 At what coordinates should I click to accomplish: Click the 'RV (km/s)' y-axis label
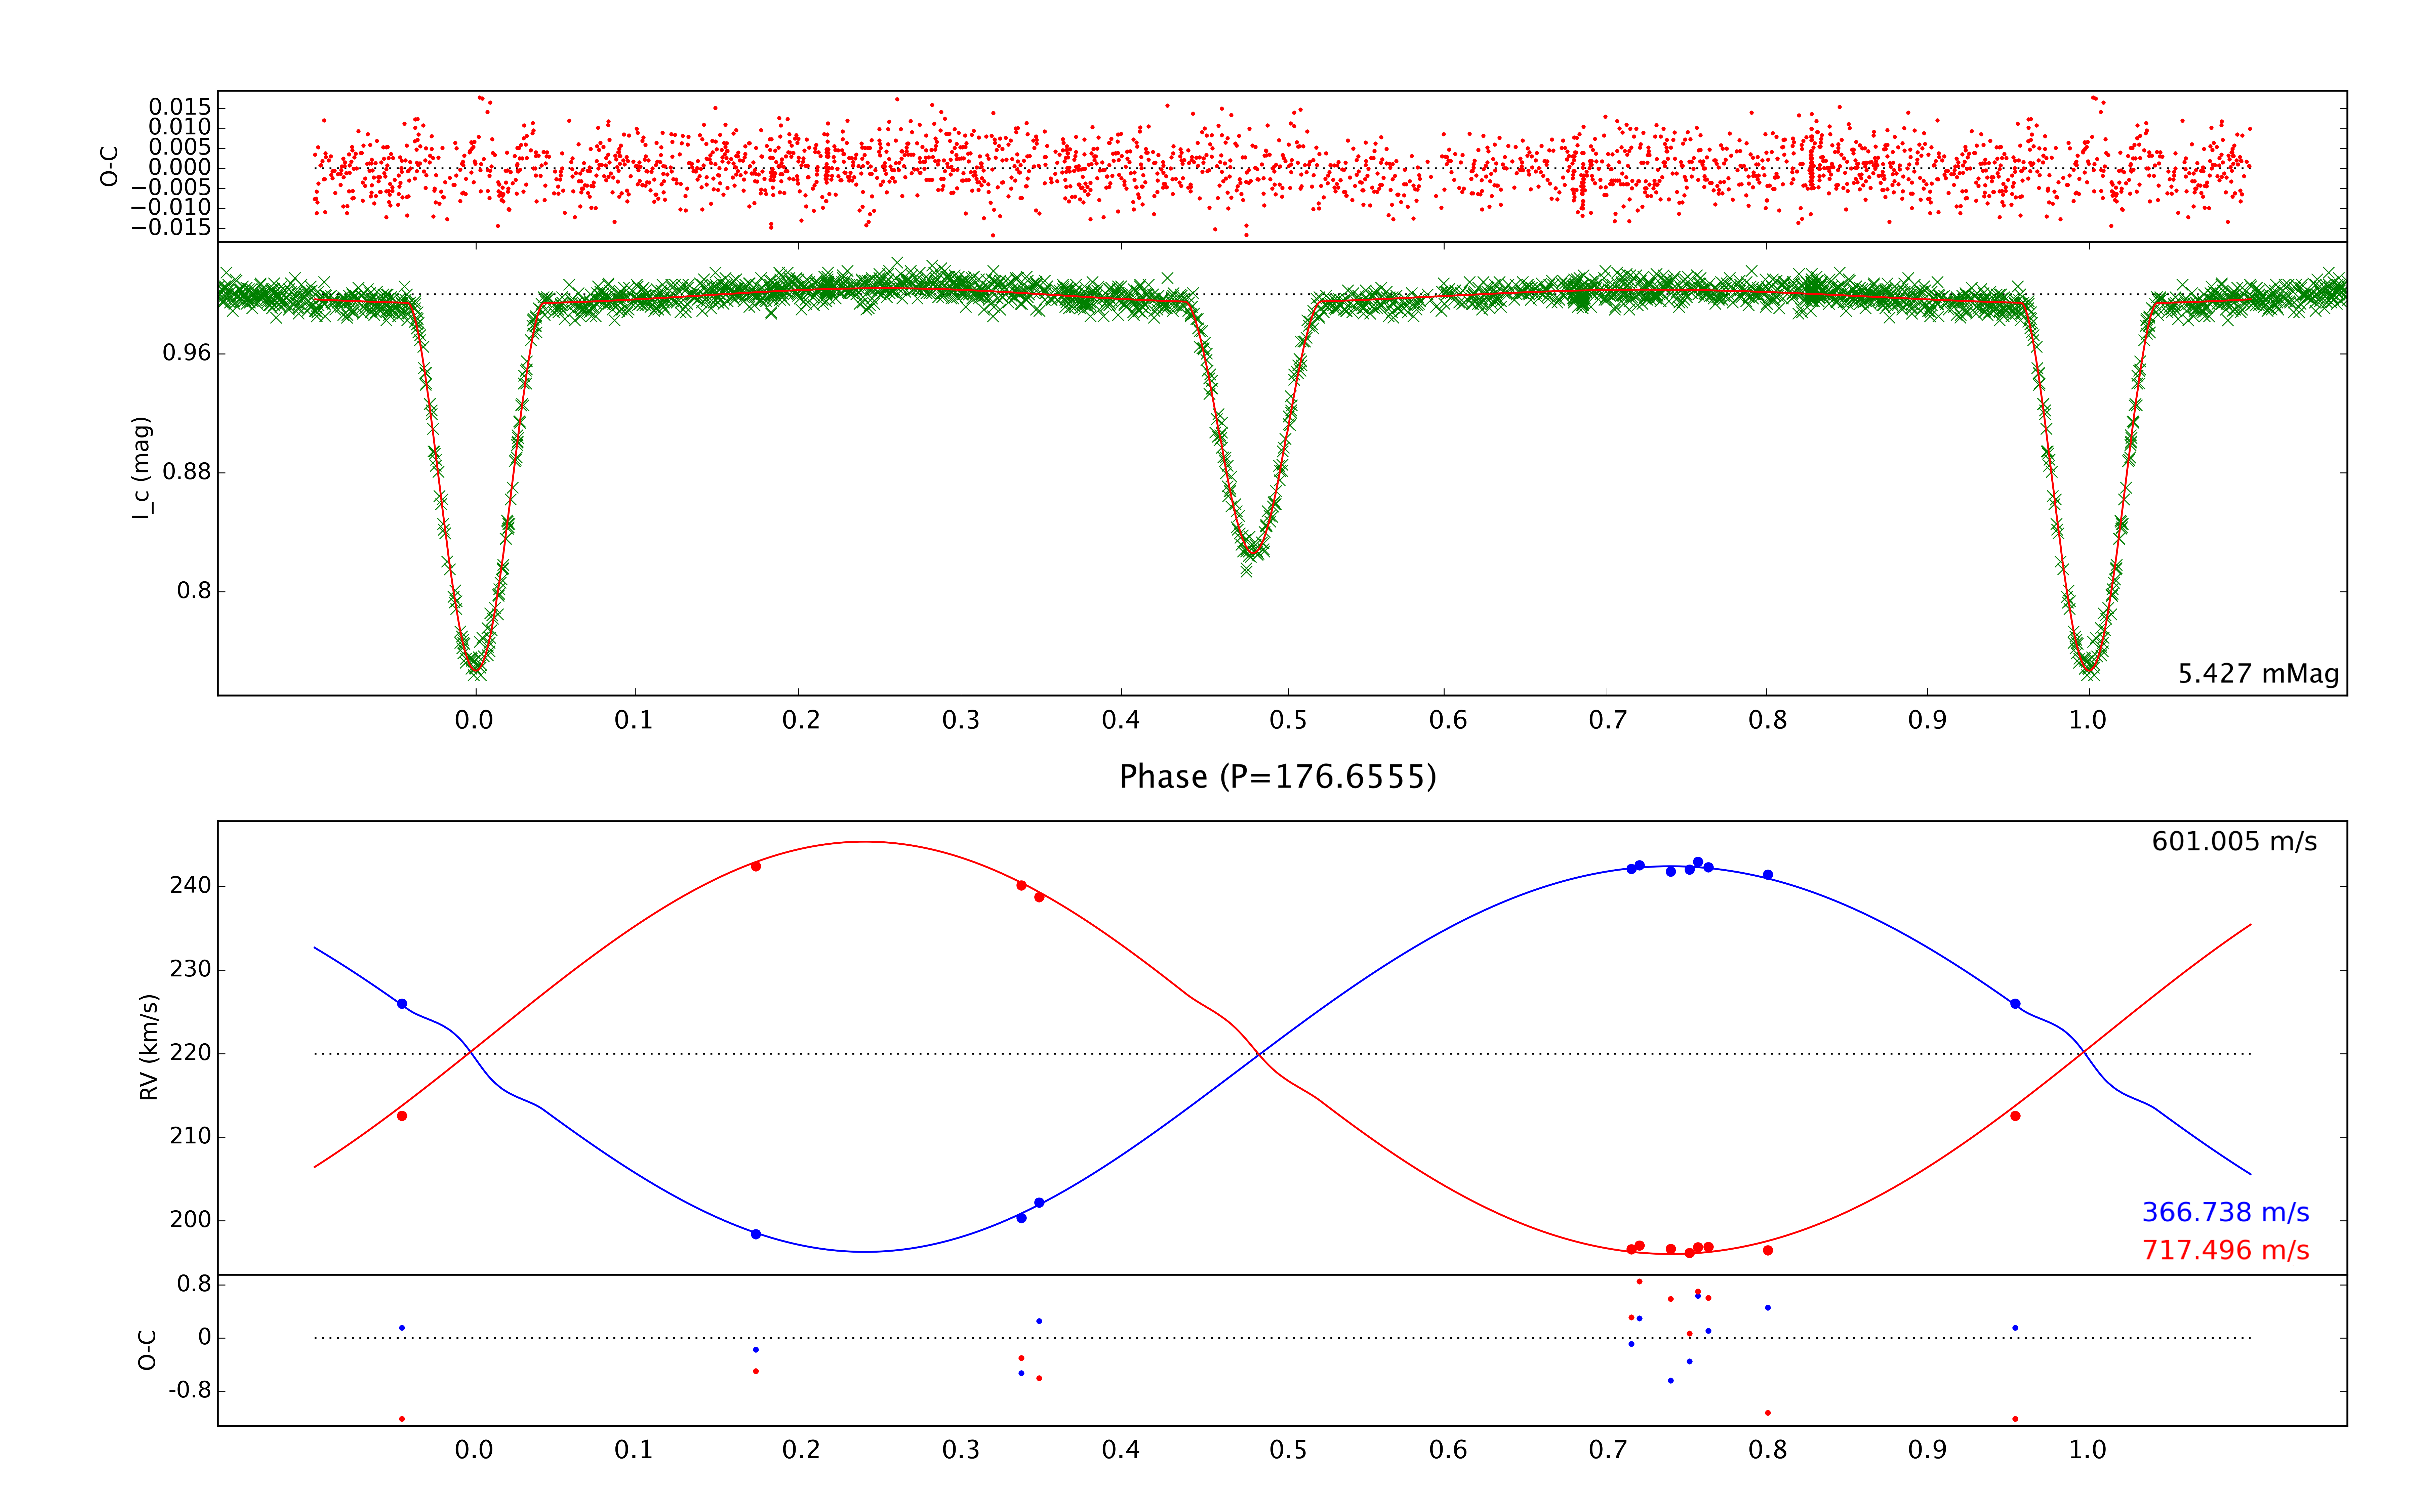pos(149,1047)
